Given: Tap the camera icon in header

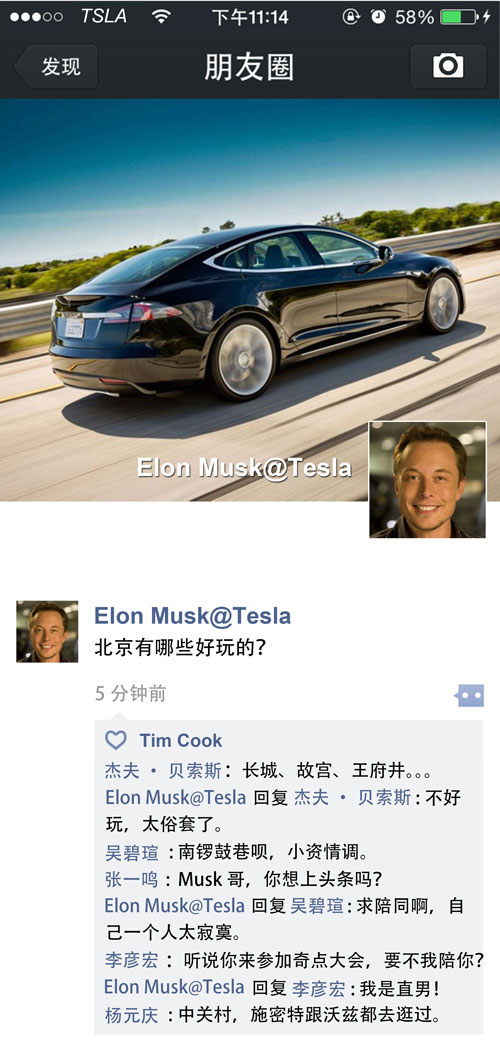Looking at the screenshot, I should (x=448, y=66).
